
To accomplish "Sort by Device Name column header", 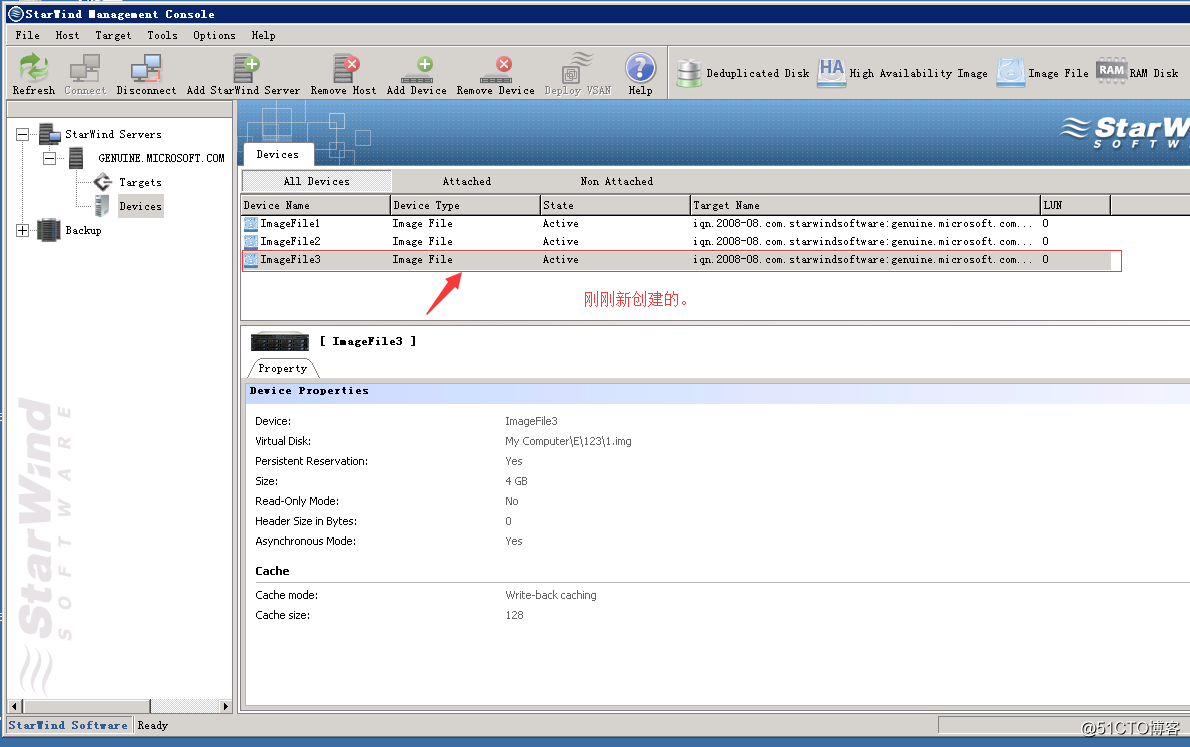I will (316, 205).
